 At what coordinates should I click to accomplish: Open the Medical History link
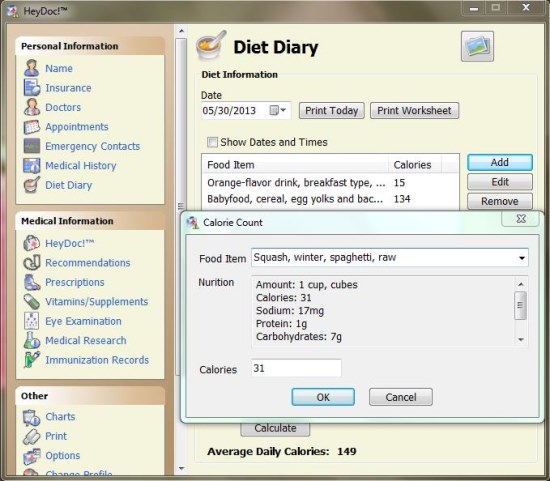(x=81, y=166)
